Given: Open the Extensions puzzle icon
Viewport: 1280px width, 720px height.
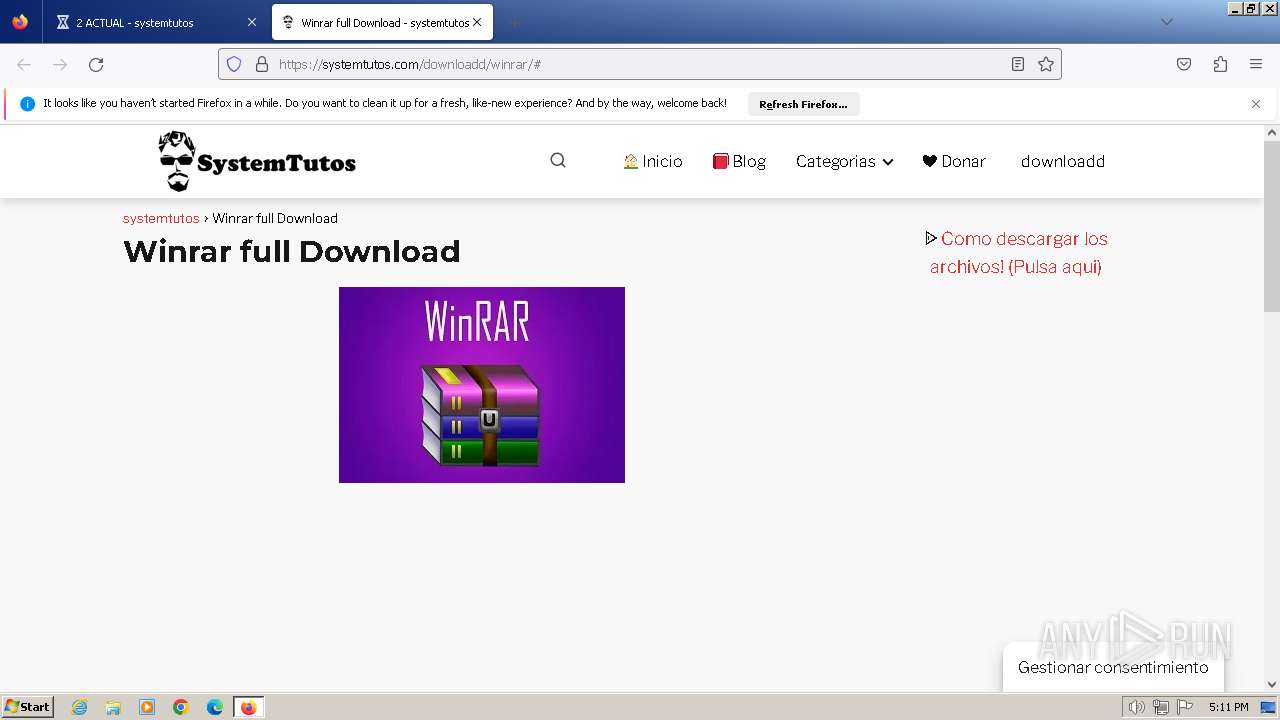Looking at the screenshot, I should 1220,64.
